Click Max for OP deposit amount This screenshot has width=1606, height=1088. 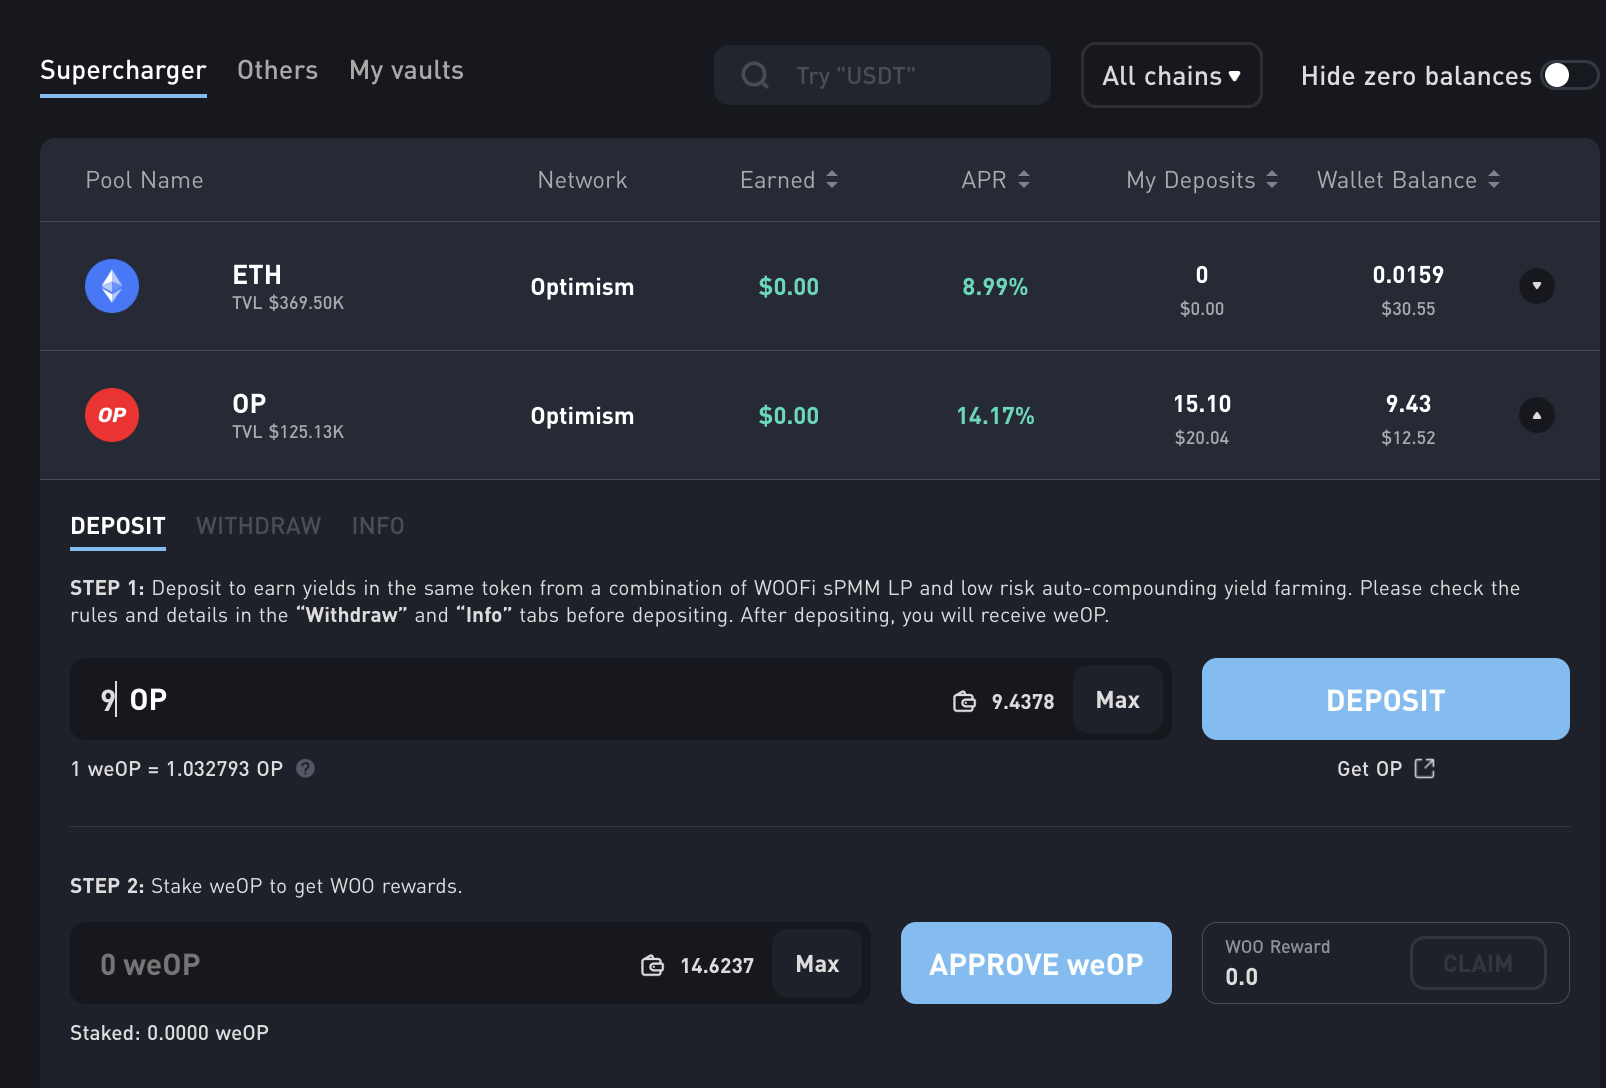[1118, 700]
